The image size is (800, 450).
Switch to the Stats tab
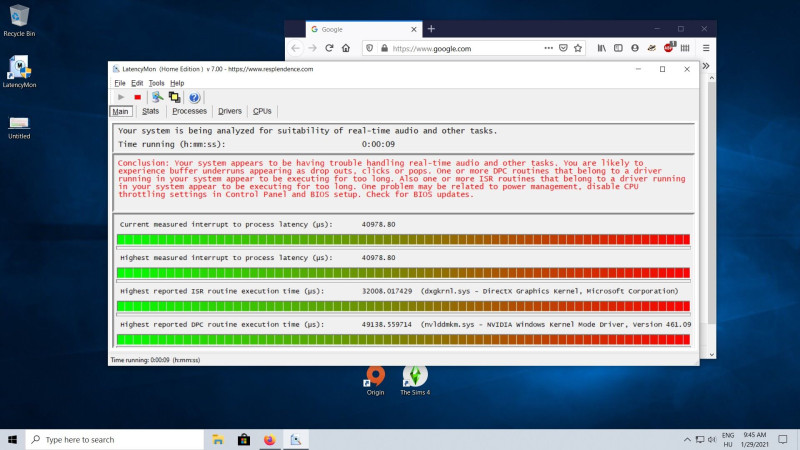point(151,111)
